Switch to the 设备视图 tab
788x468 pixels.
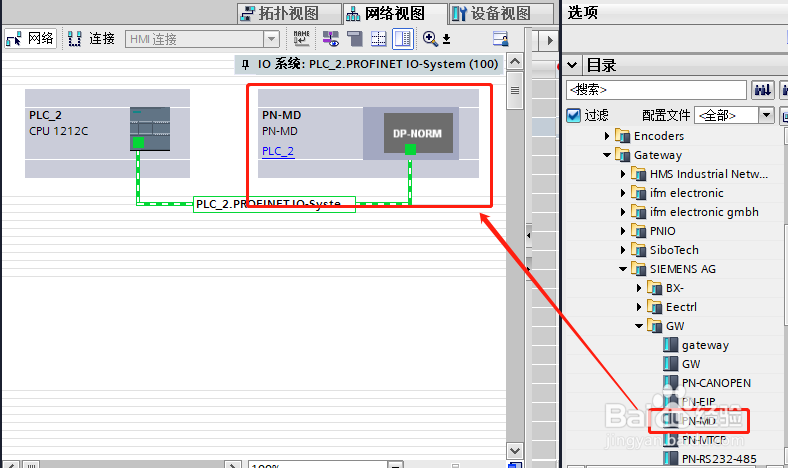[500, 13]
